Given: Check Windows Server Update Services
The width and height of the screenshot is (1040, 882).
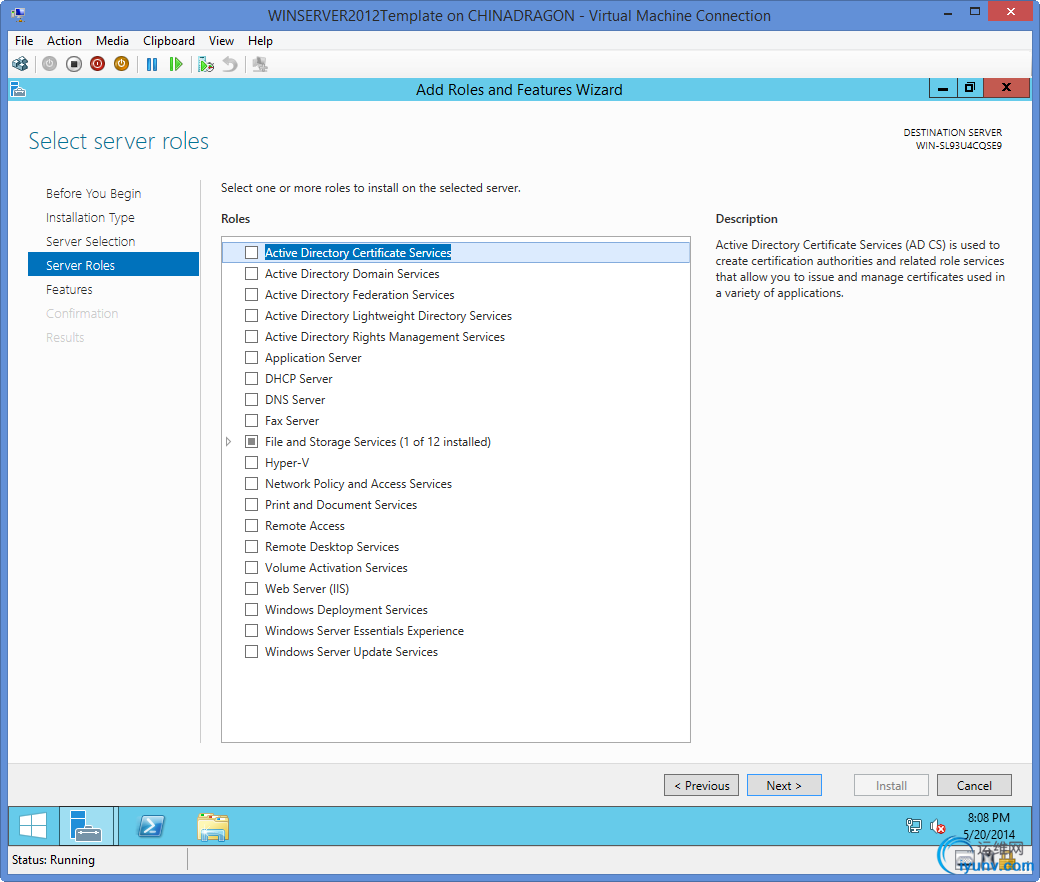Looking at the screenshot, I should tap(251, 651).
